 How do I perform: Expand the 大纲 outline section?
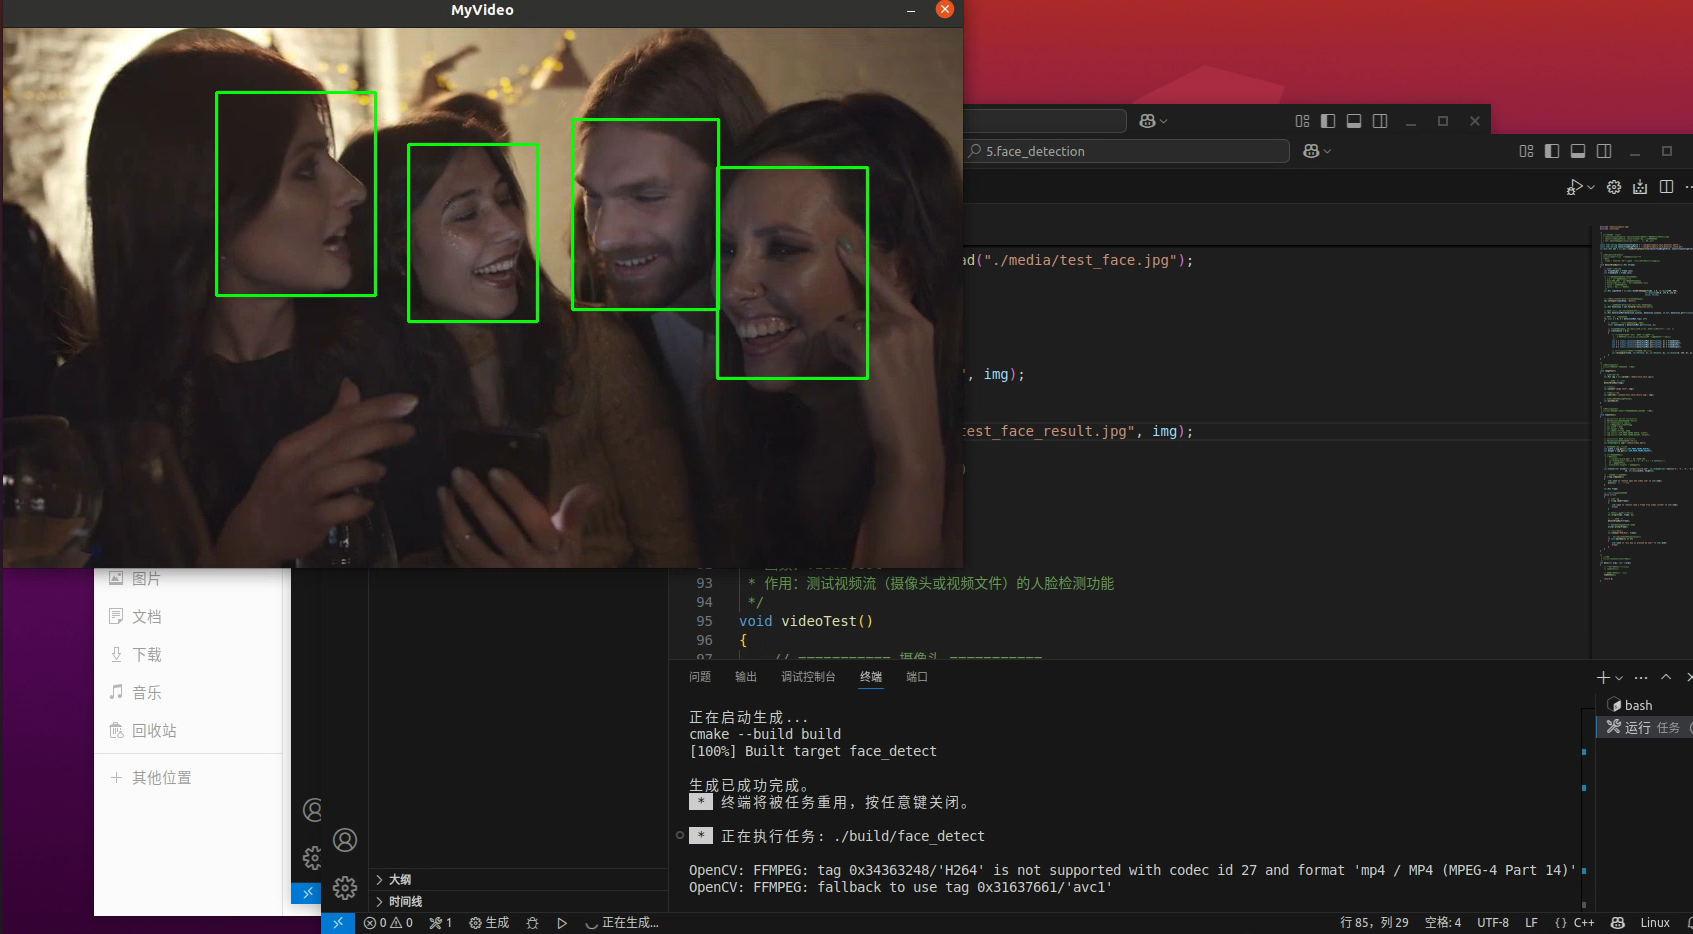coord(398,879)
